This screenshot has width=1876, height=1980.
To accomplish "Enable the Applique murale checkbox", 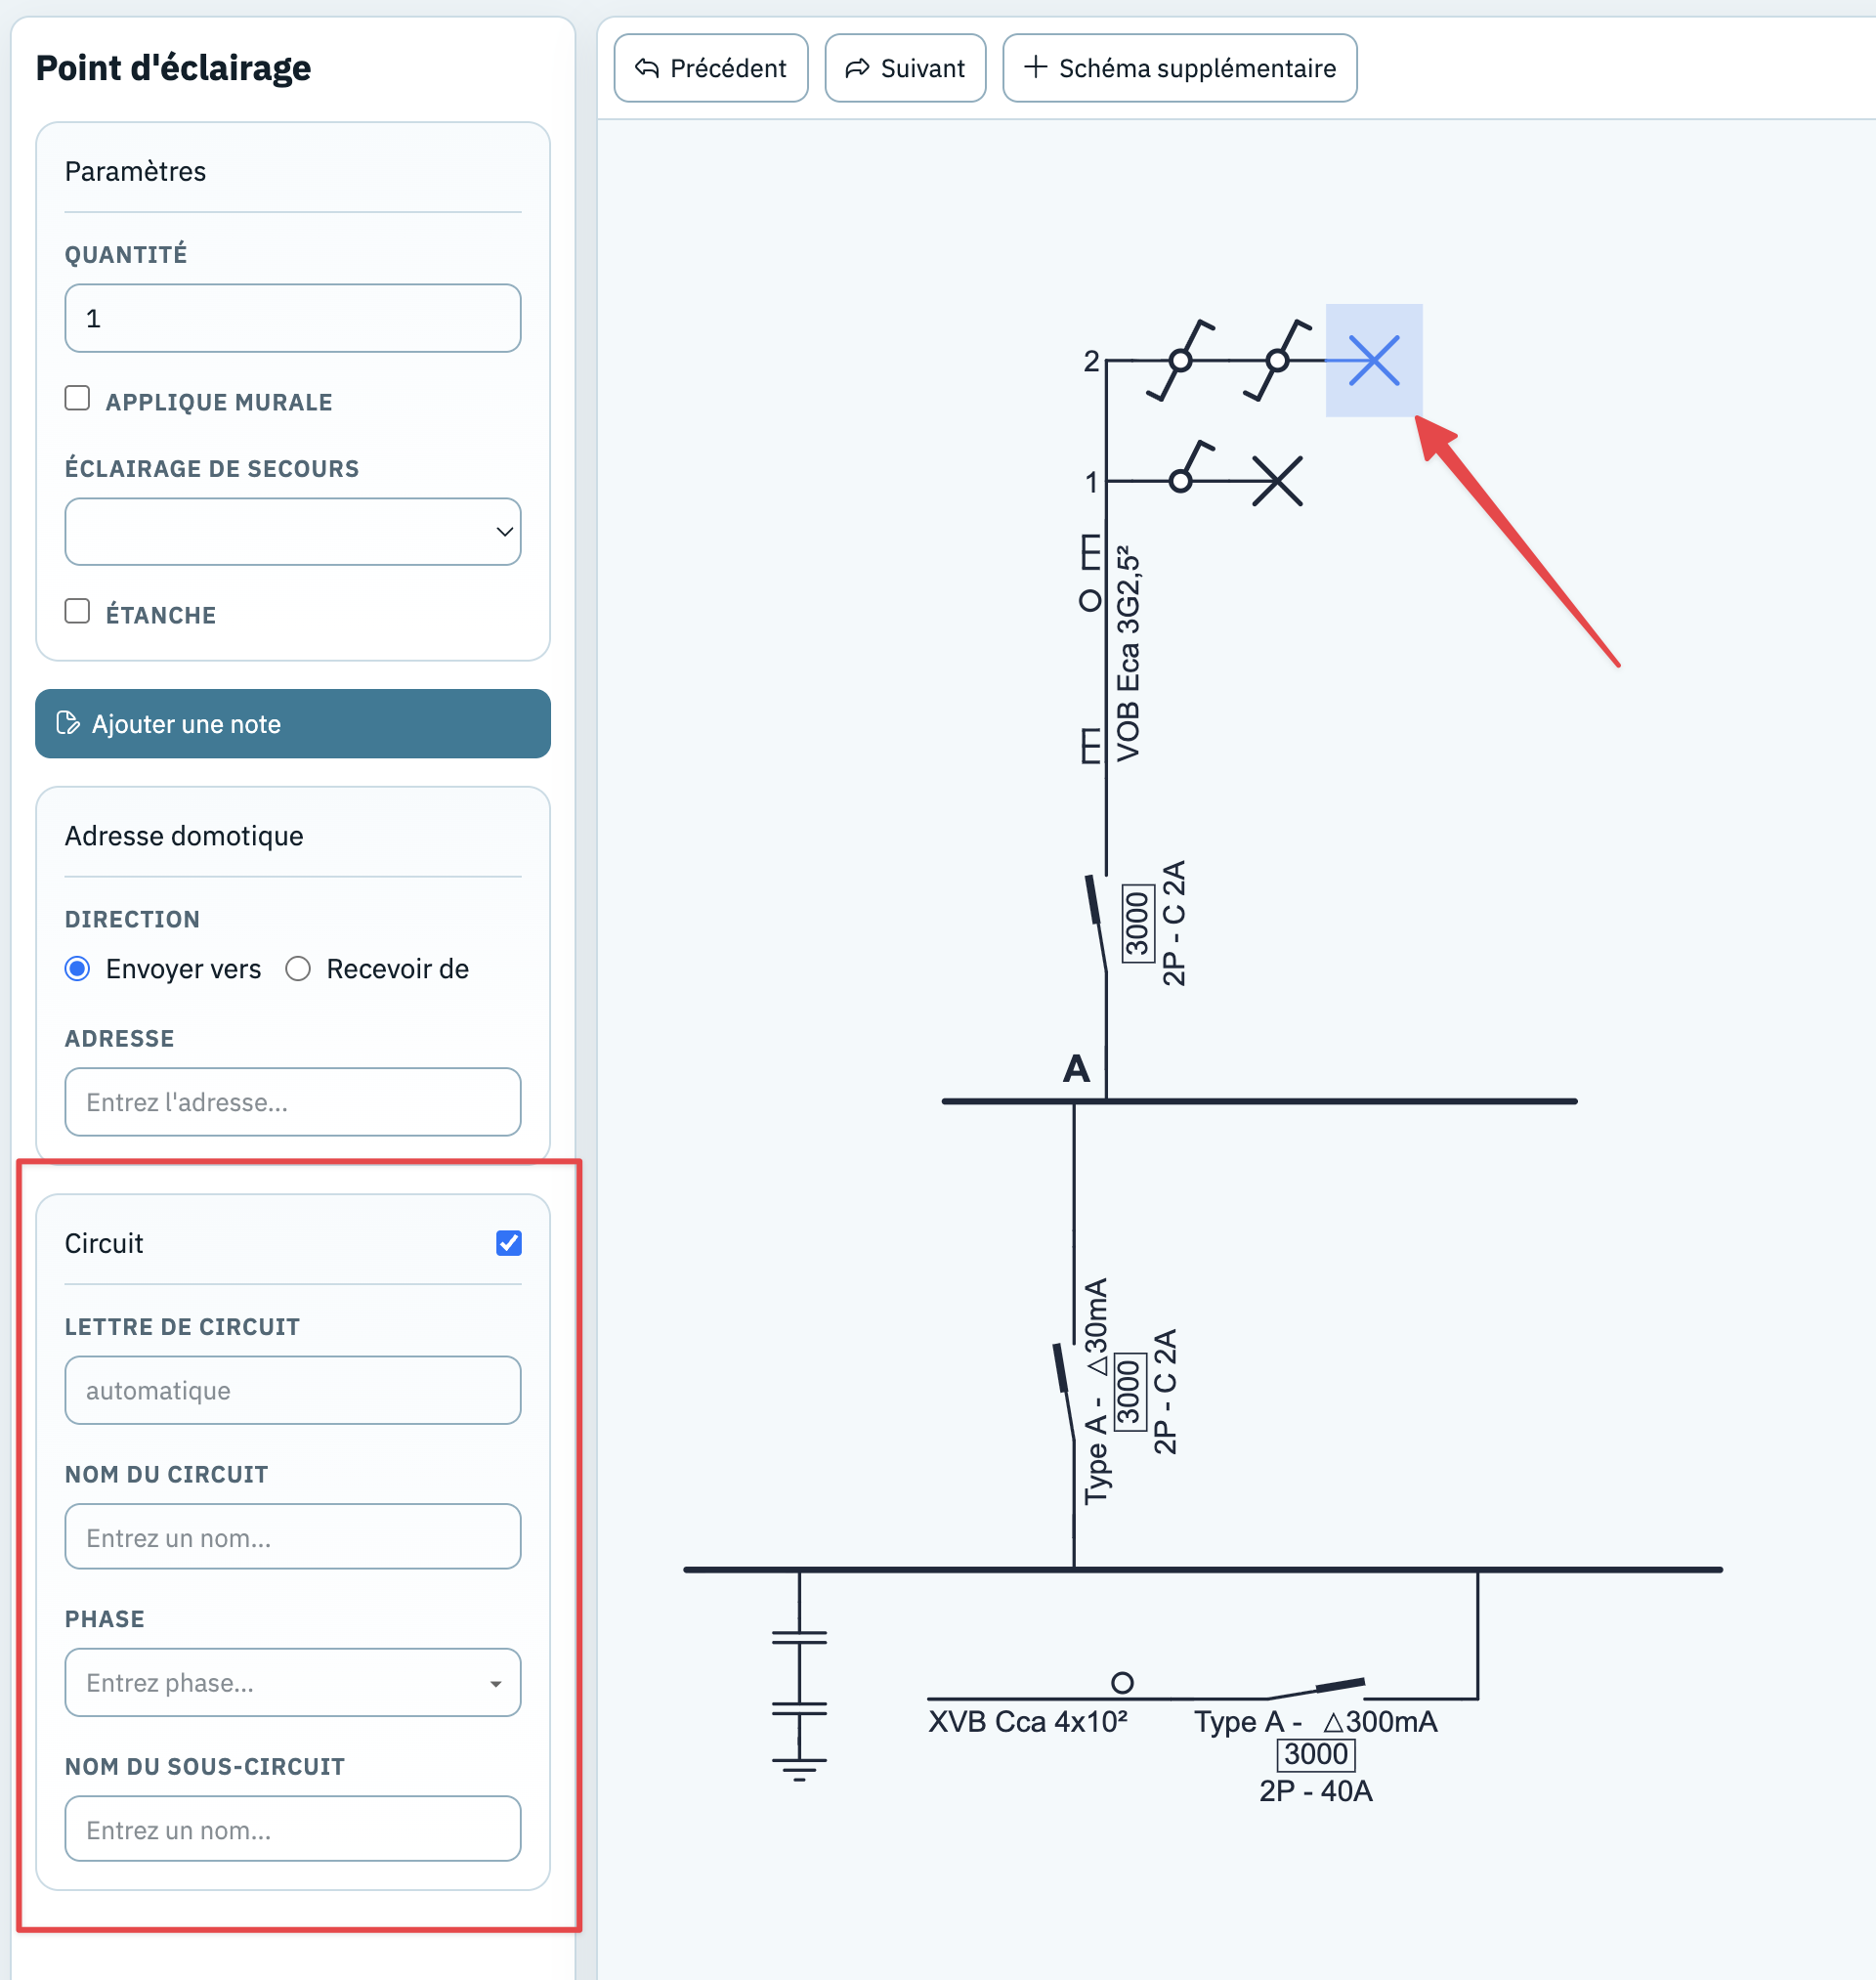I will coord(77,398).
